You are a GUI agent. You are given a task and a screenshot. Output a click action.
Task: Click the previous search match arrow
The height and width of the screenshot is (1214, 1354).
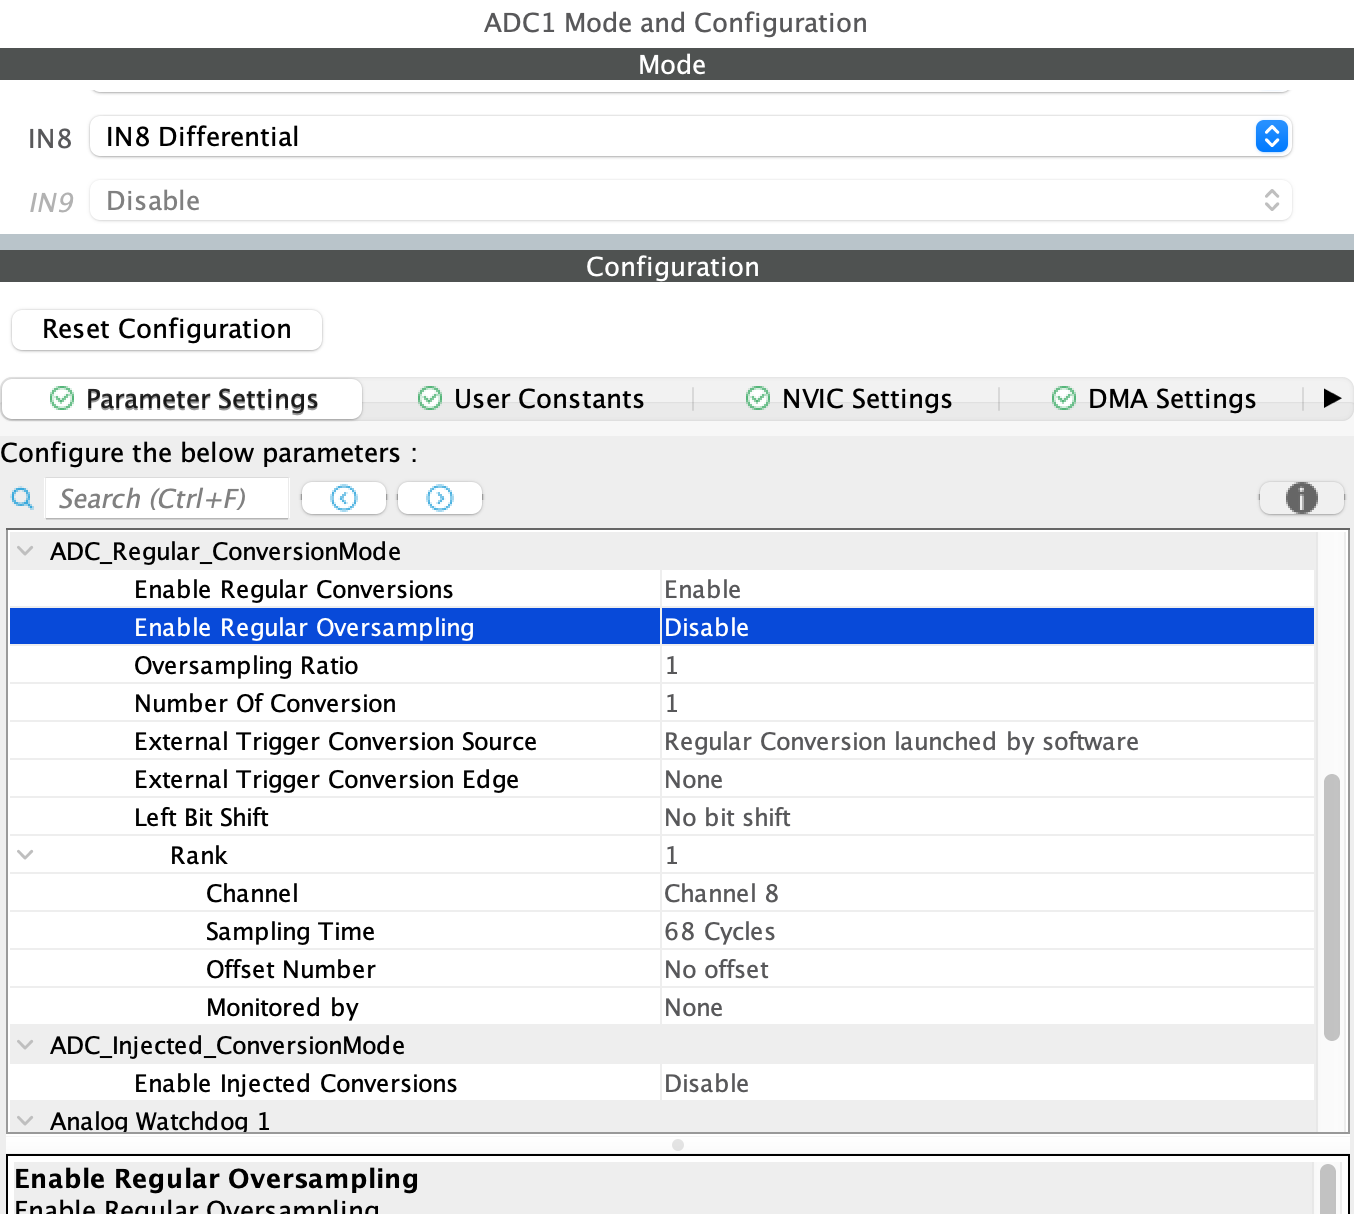(343, 497)
